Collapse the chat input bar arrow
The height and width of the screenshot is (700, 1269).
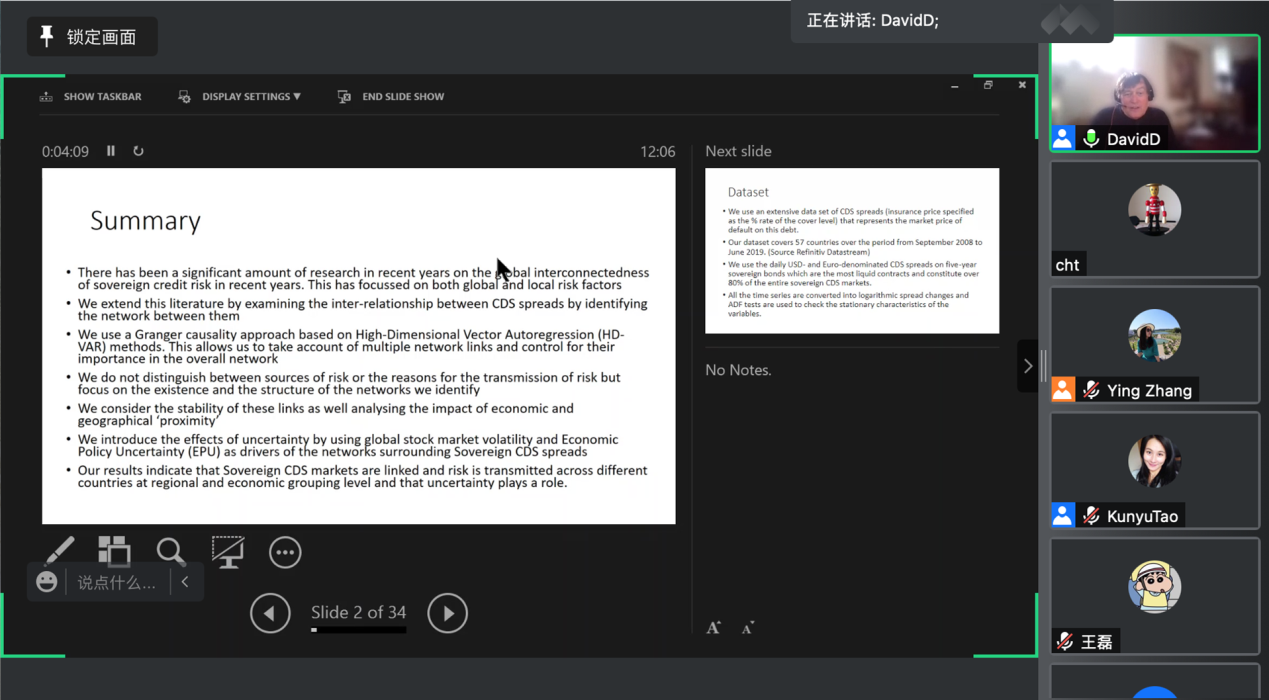coord(185,582)
